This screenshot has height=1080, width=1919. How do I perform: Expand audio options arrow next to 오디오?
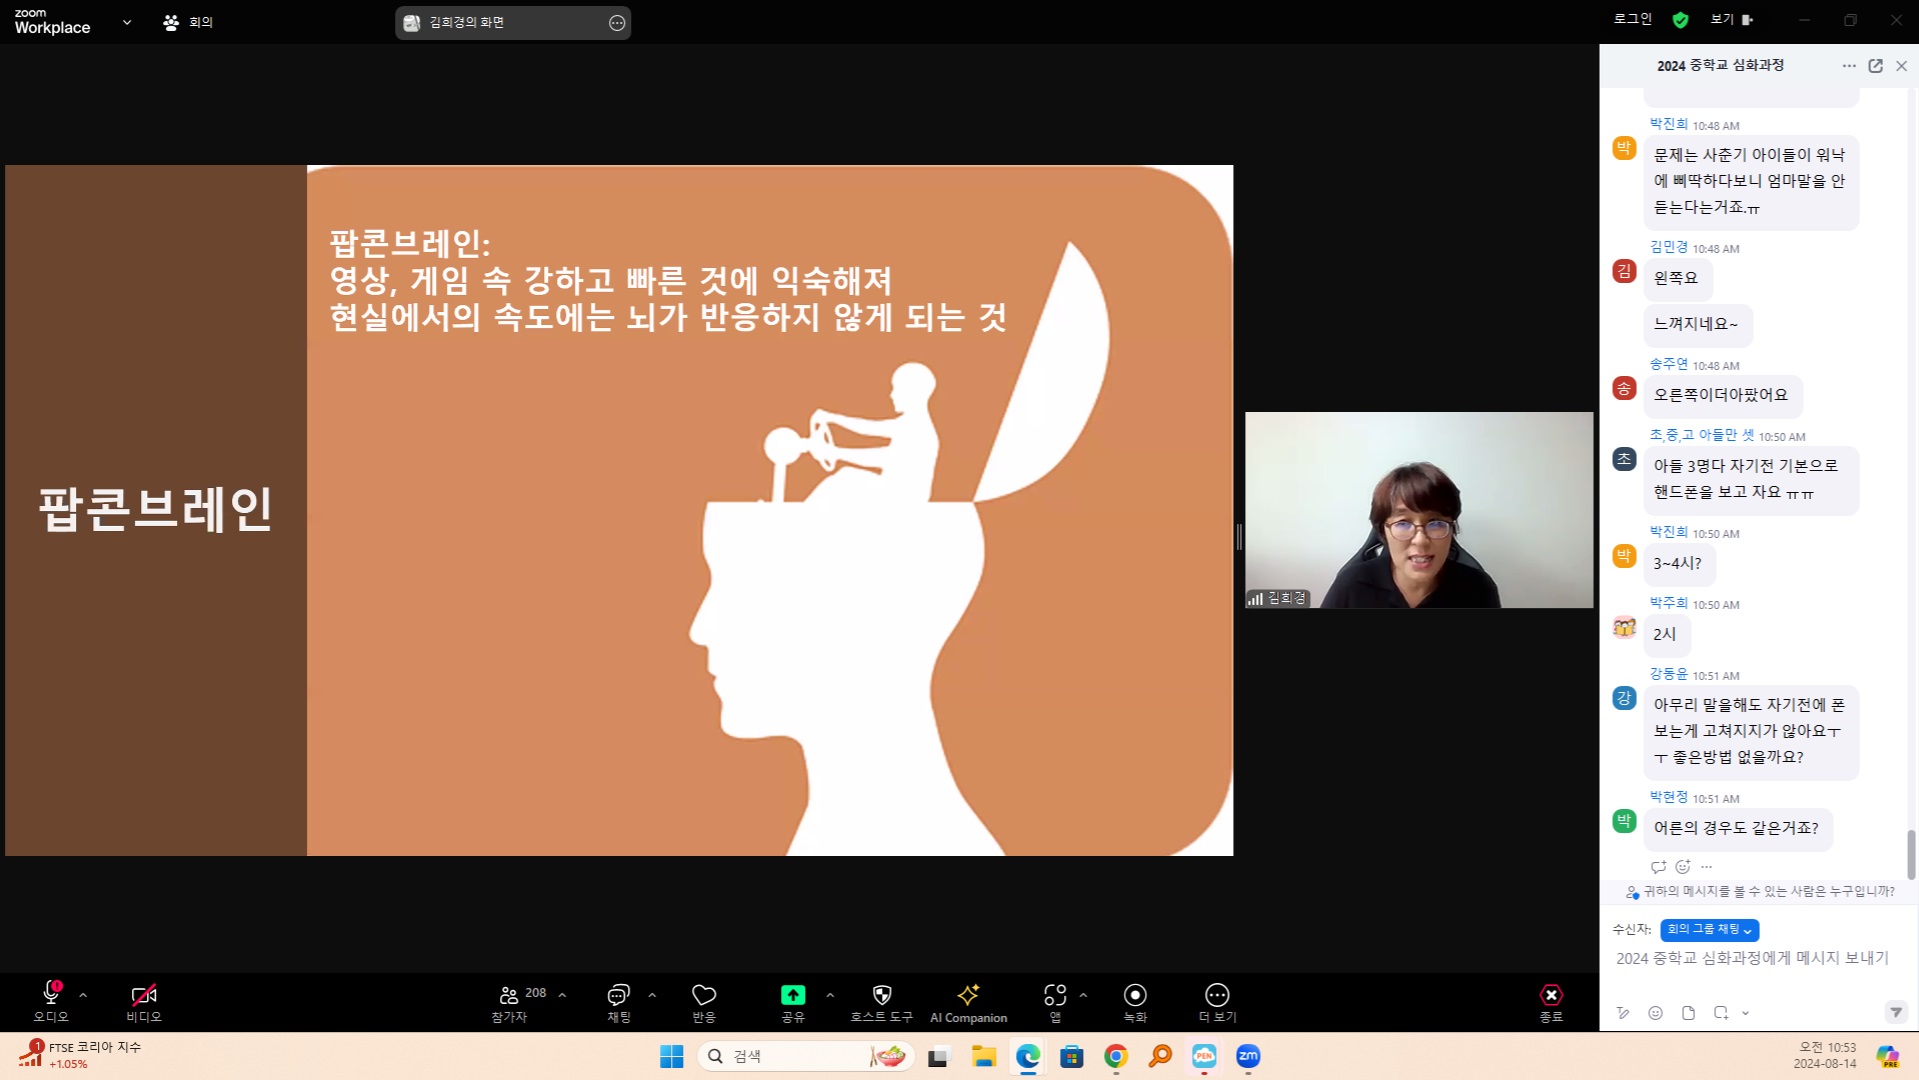pos(83,995)
